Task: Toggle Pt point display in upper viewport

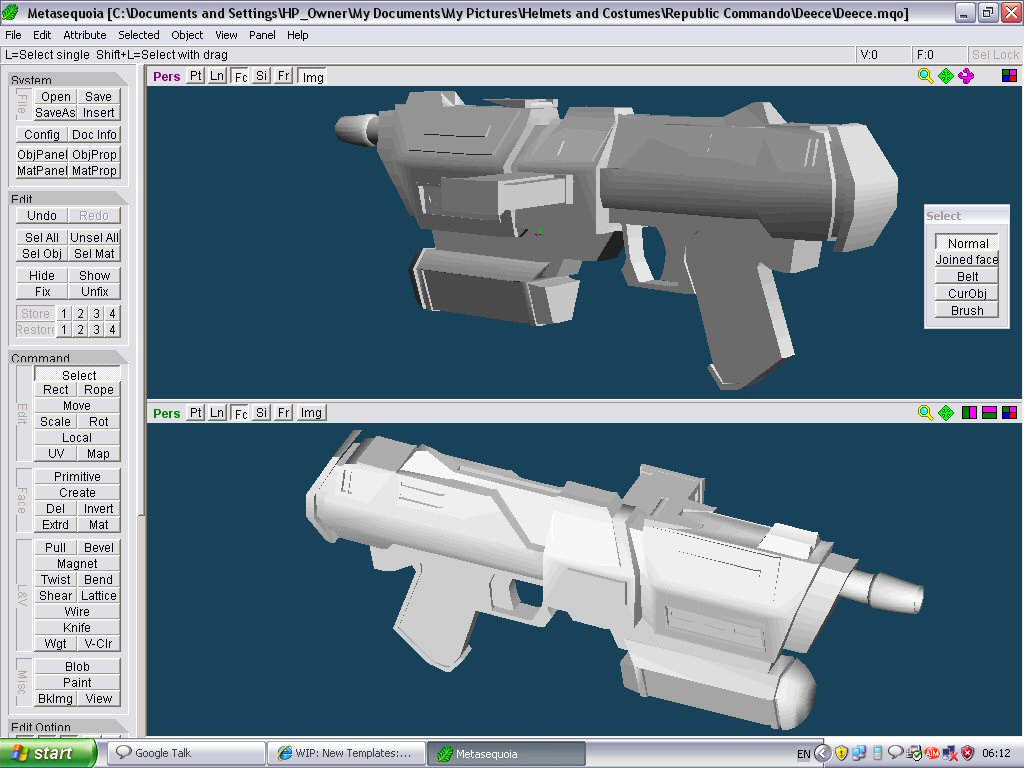Action: click(195, 76)
